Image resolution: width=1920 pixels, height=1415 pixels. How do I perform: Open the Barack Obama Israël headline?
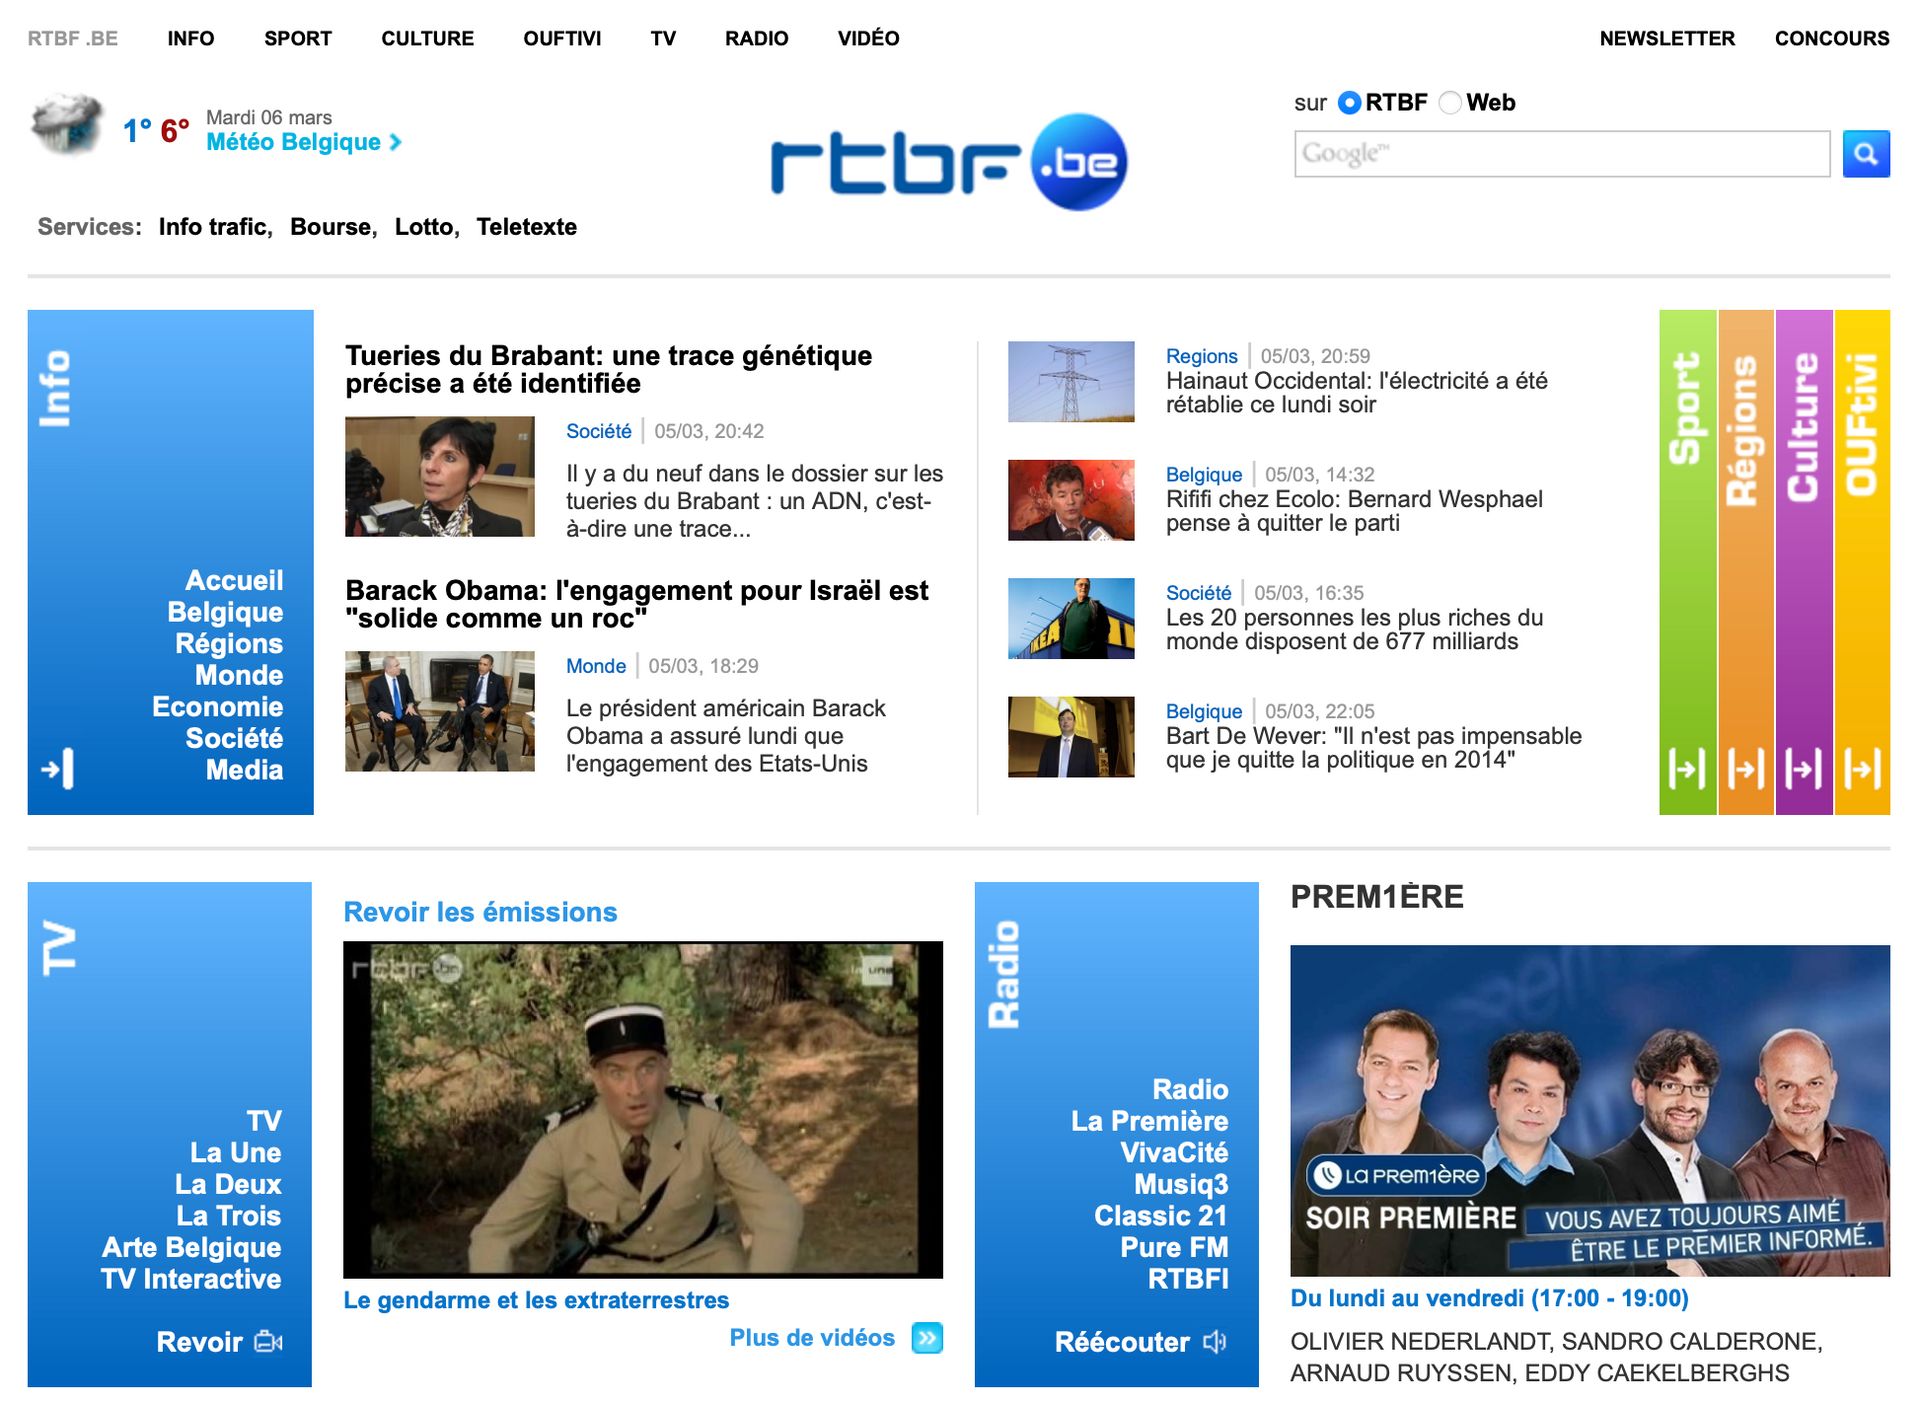pyautogui.click(x=637, y=604)
